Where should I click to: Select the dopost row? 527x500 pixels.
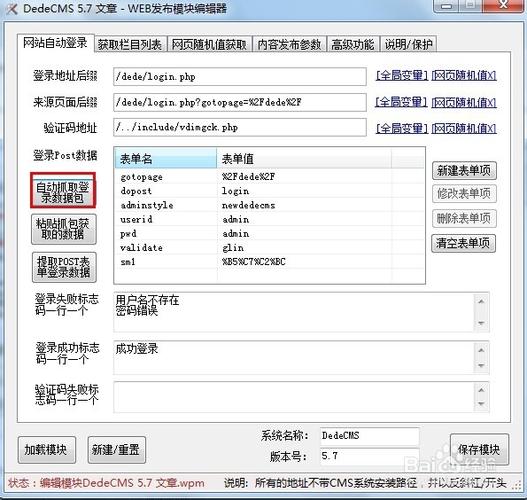click(x=270, y=191)
